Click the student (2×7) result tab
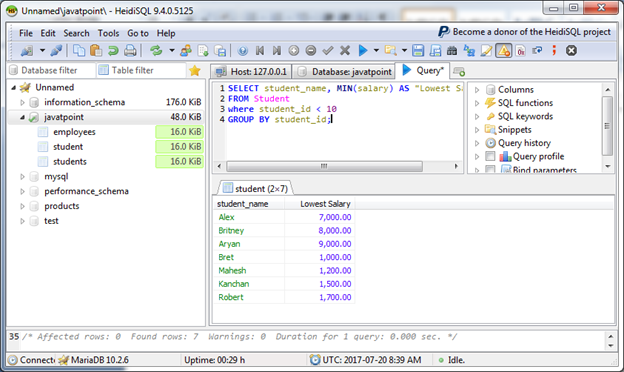 click(255, 189)
